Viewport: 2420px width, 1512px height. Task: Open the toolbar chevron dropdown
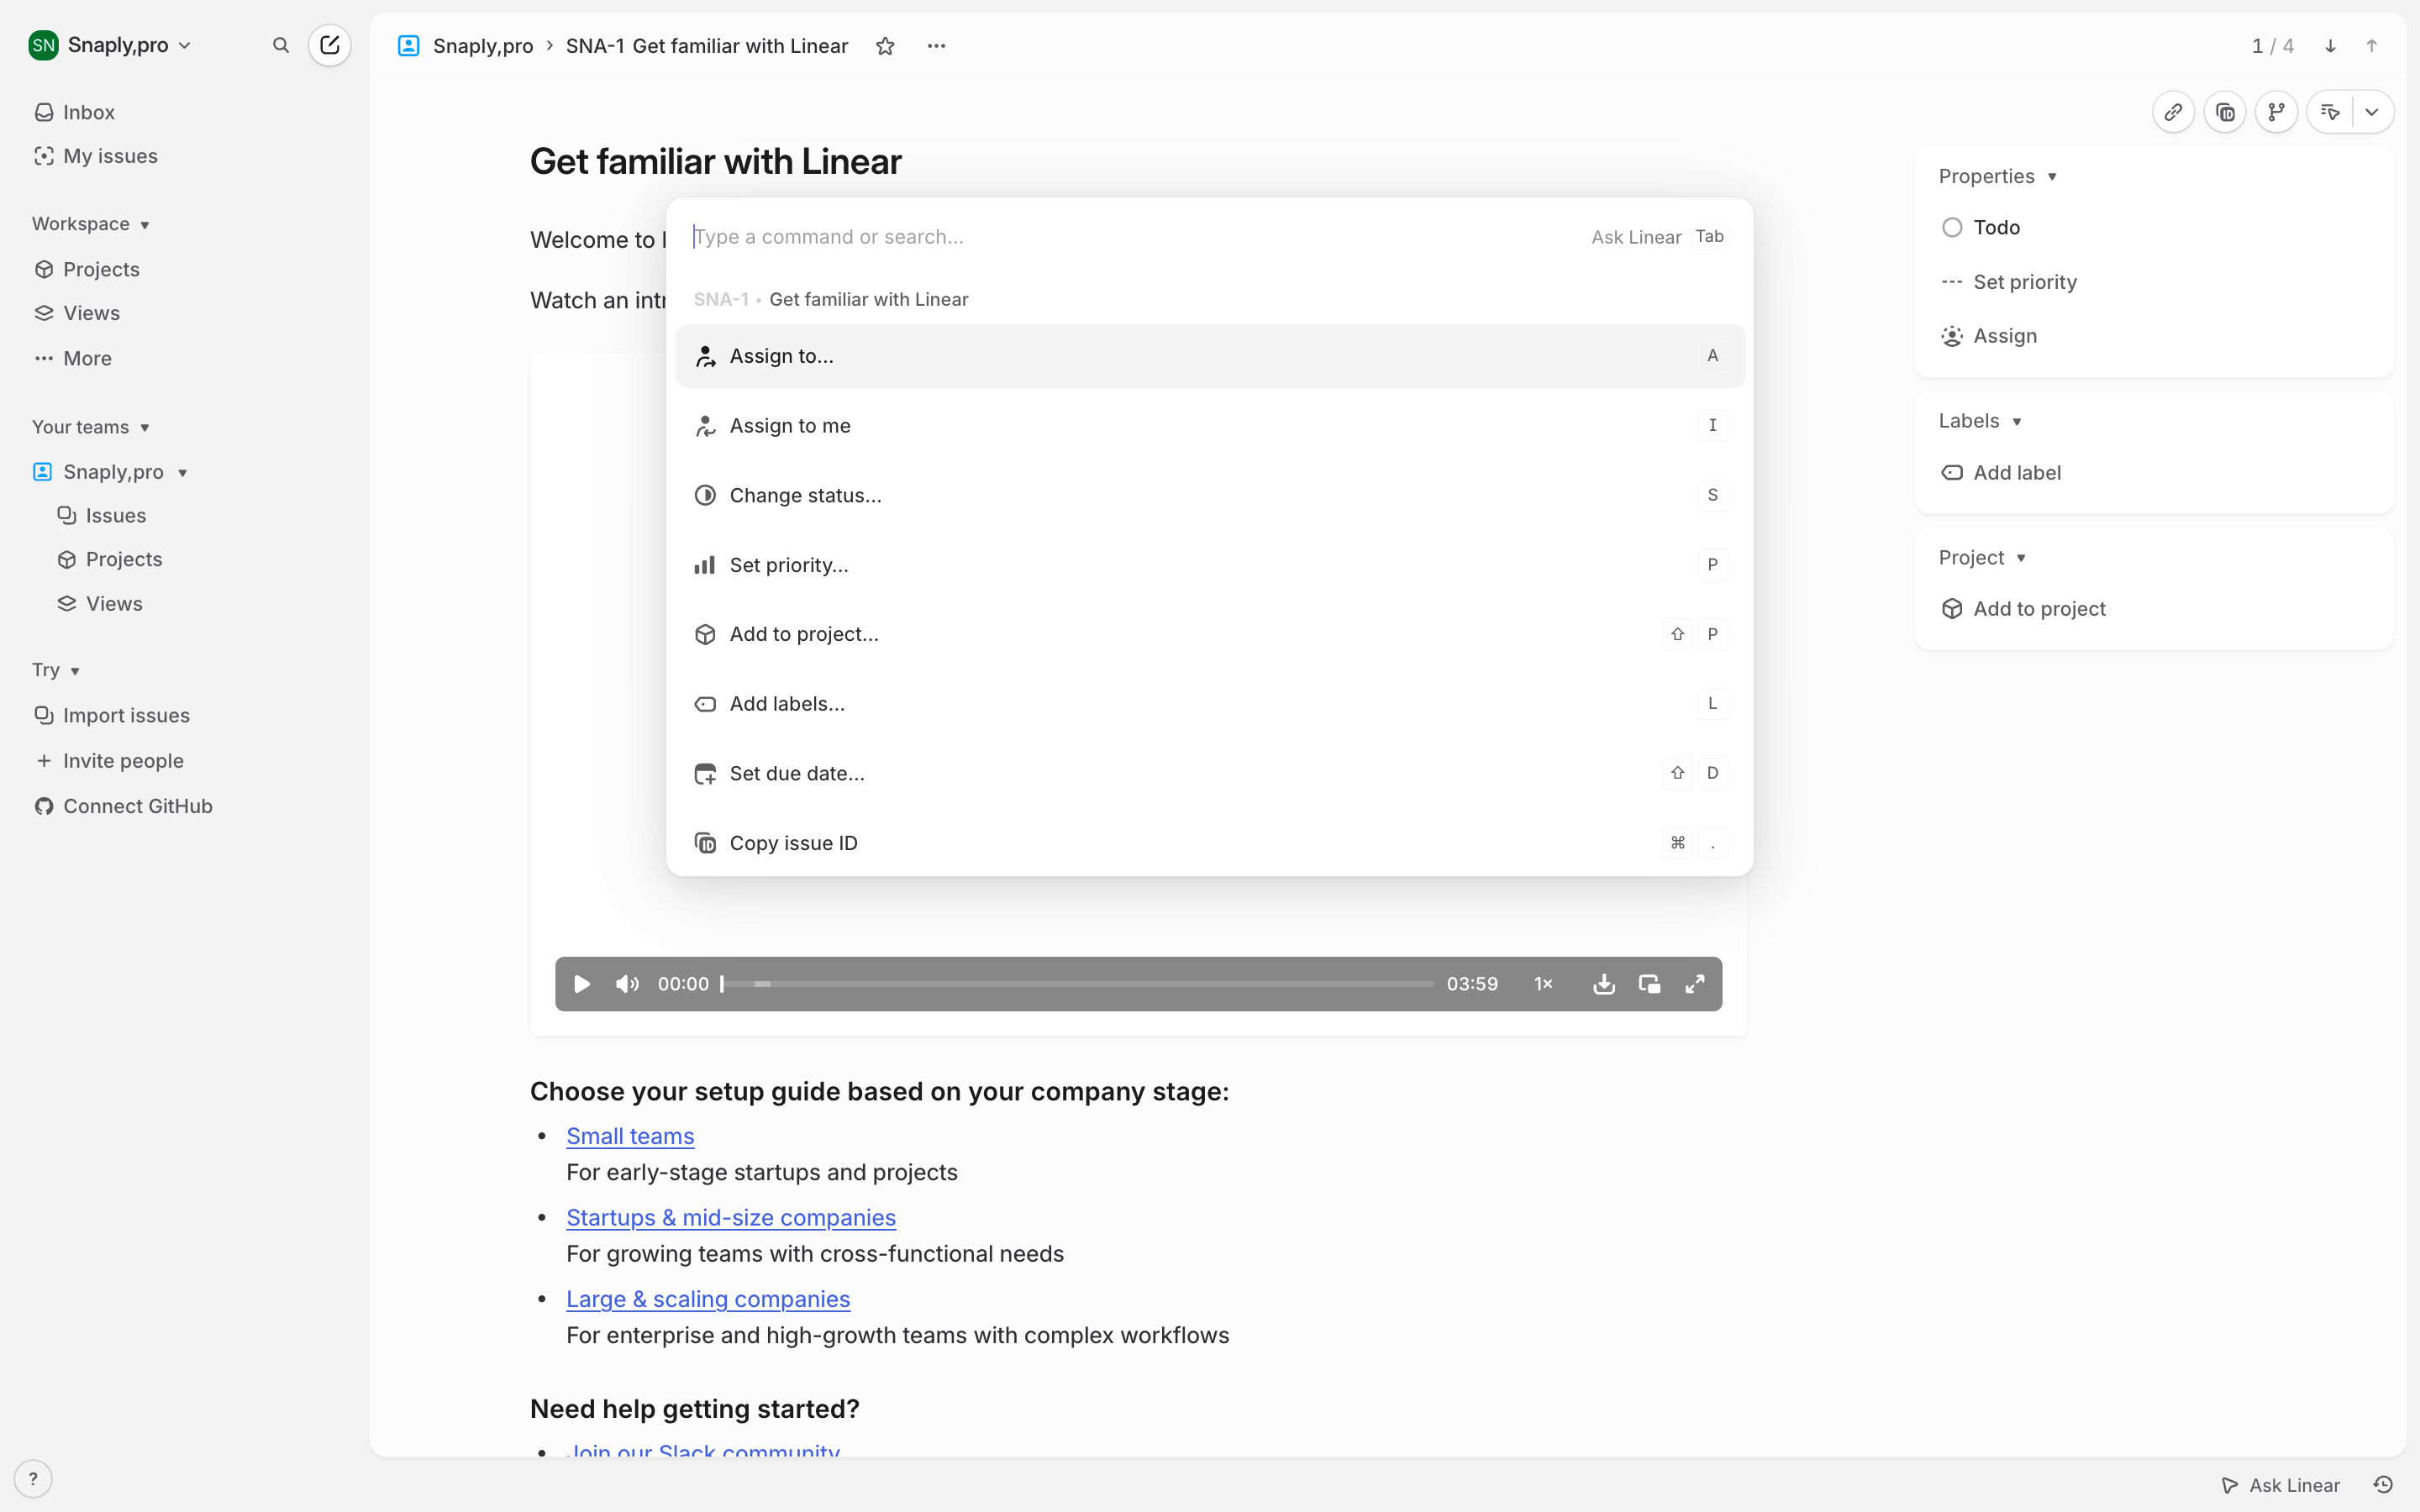2372,112
